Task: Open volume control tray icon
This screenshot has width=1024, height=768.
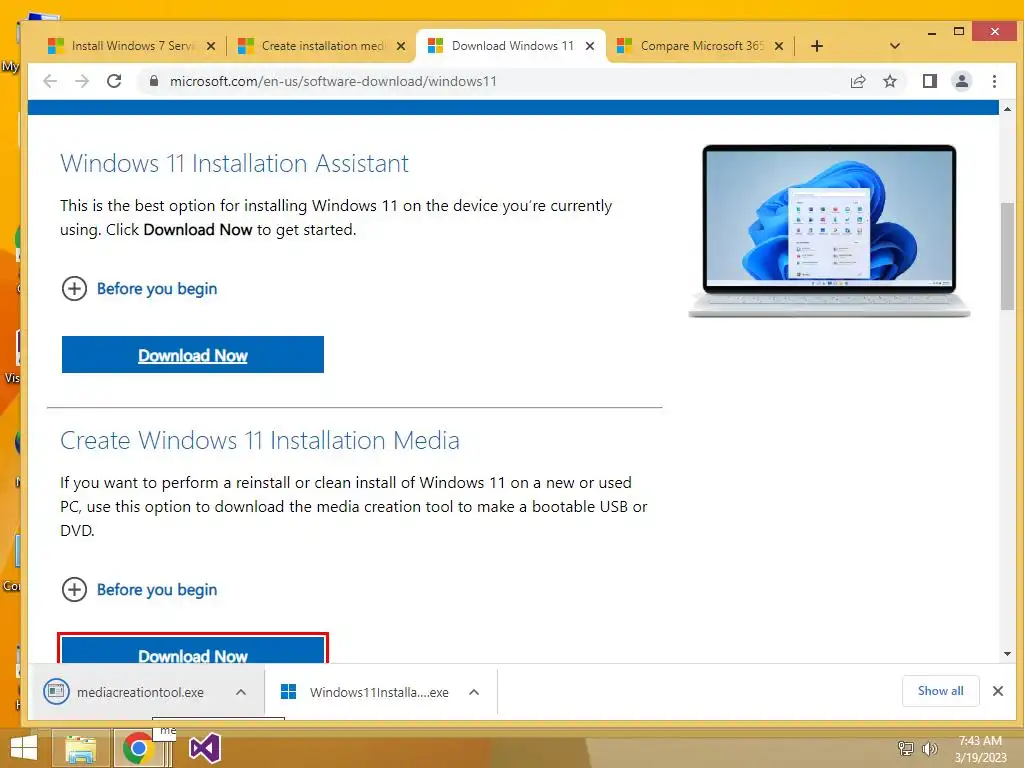Action: (x=929, y=748)
